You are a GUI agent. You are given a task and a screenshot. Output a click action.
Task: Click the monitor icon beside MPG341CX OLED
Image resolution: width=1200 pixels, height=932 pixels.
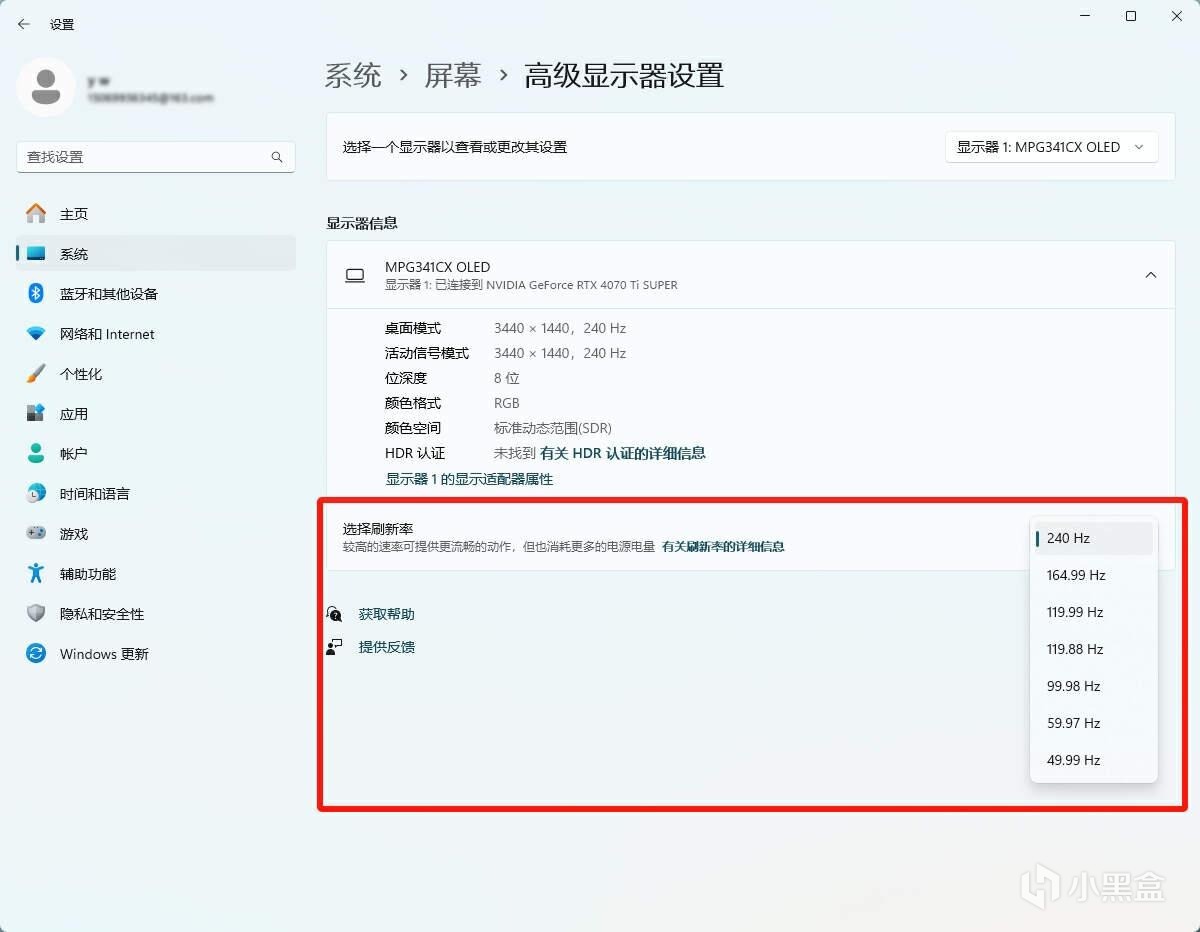pyautogui.click(x=355, y=275)
